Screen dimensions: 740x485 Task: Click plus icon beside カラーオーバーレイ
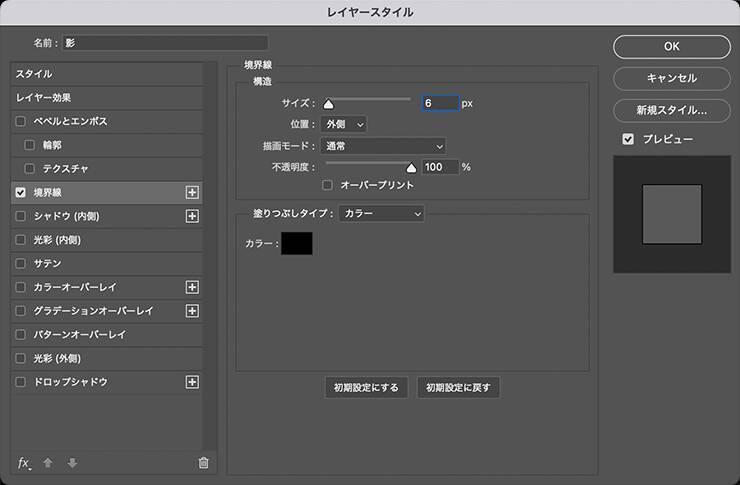click(x=193, y=287)
